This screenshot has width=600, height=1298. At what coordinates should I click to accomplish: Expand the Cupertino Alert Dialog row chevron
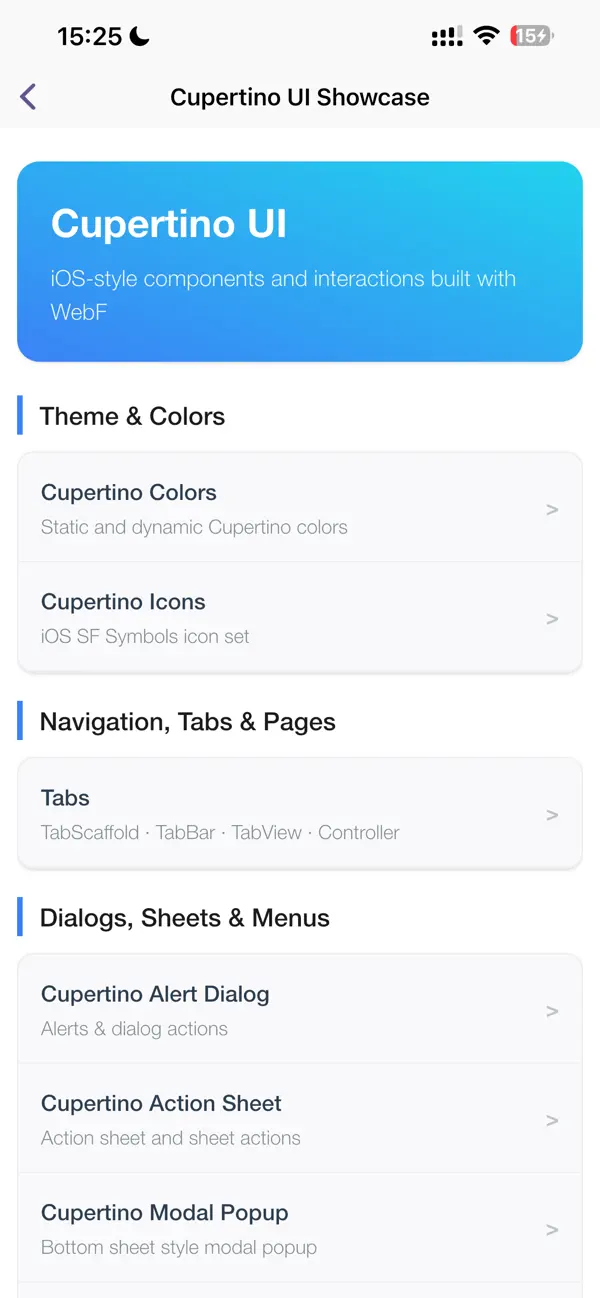(x=552, y=1010)
